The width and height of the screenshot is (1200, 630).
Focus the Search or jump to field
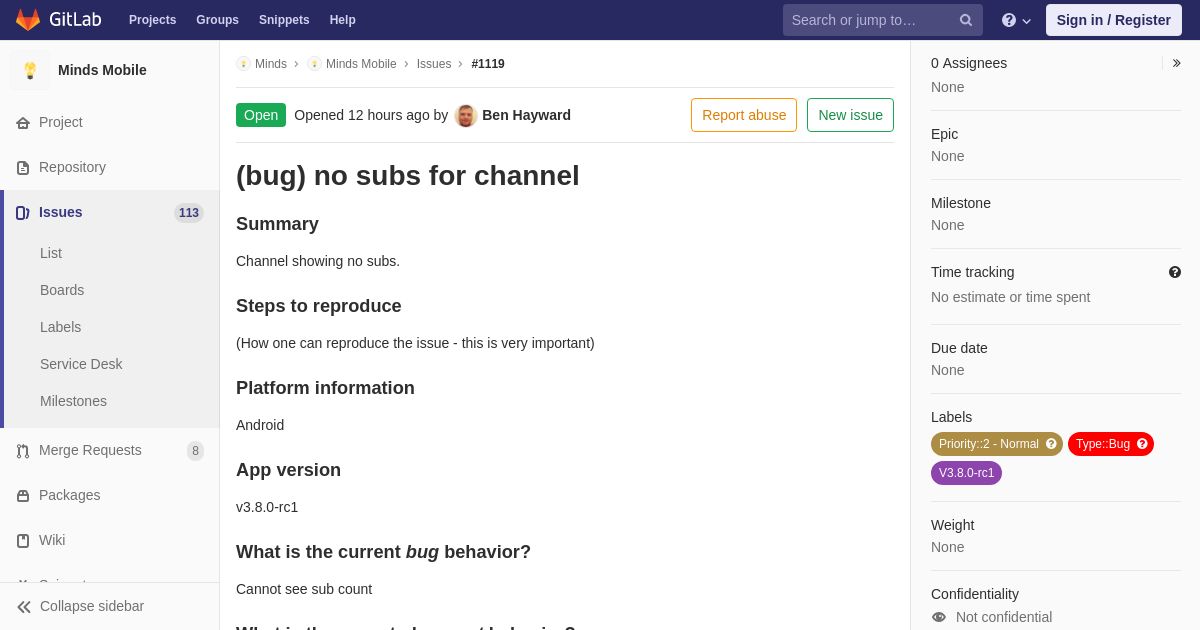pyautogui.click(x=883, y=20)
